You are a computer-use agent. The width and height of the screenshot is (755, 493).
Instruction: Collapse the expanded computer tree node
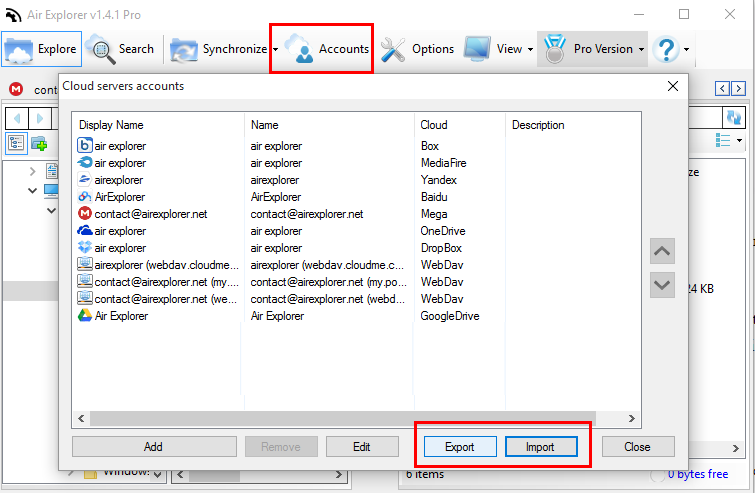tap(32, 191)
